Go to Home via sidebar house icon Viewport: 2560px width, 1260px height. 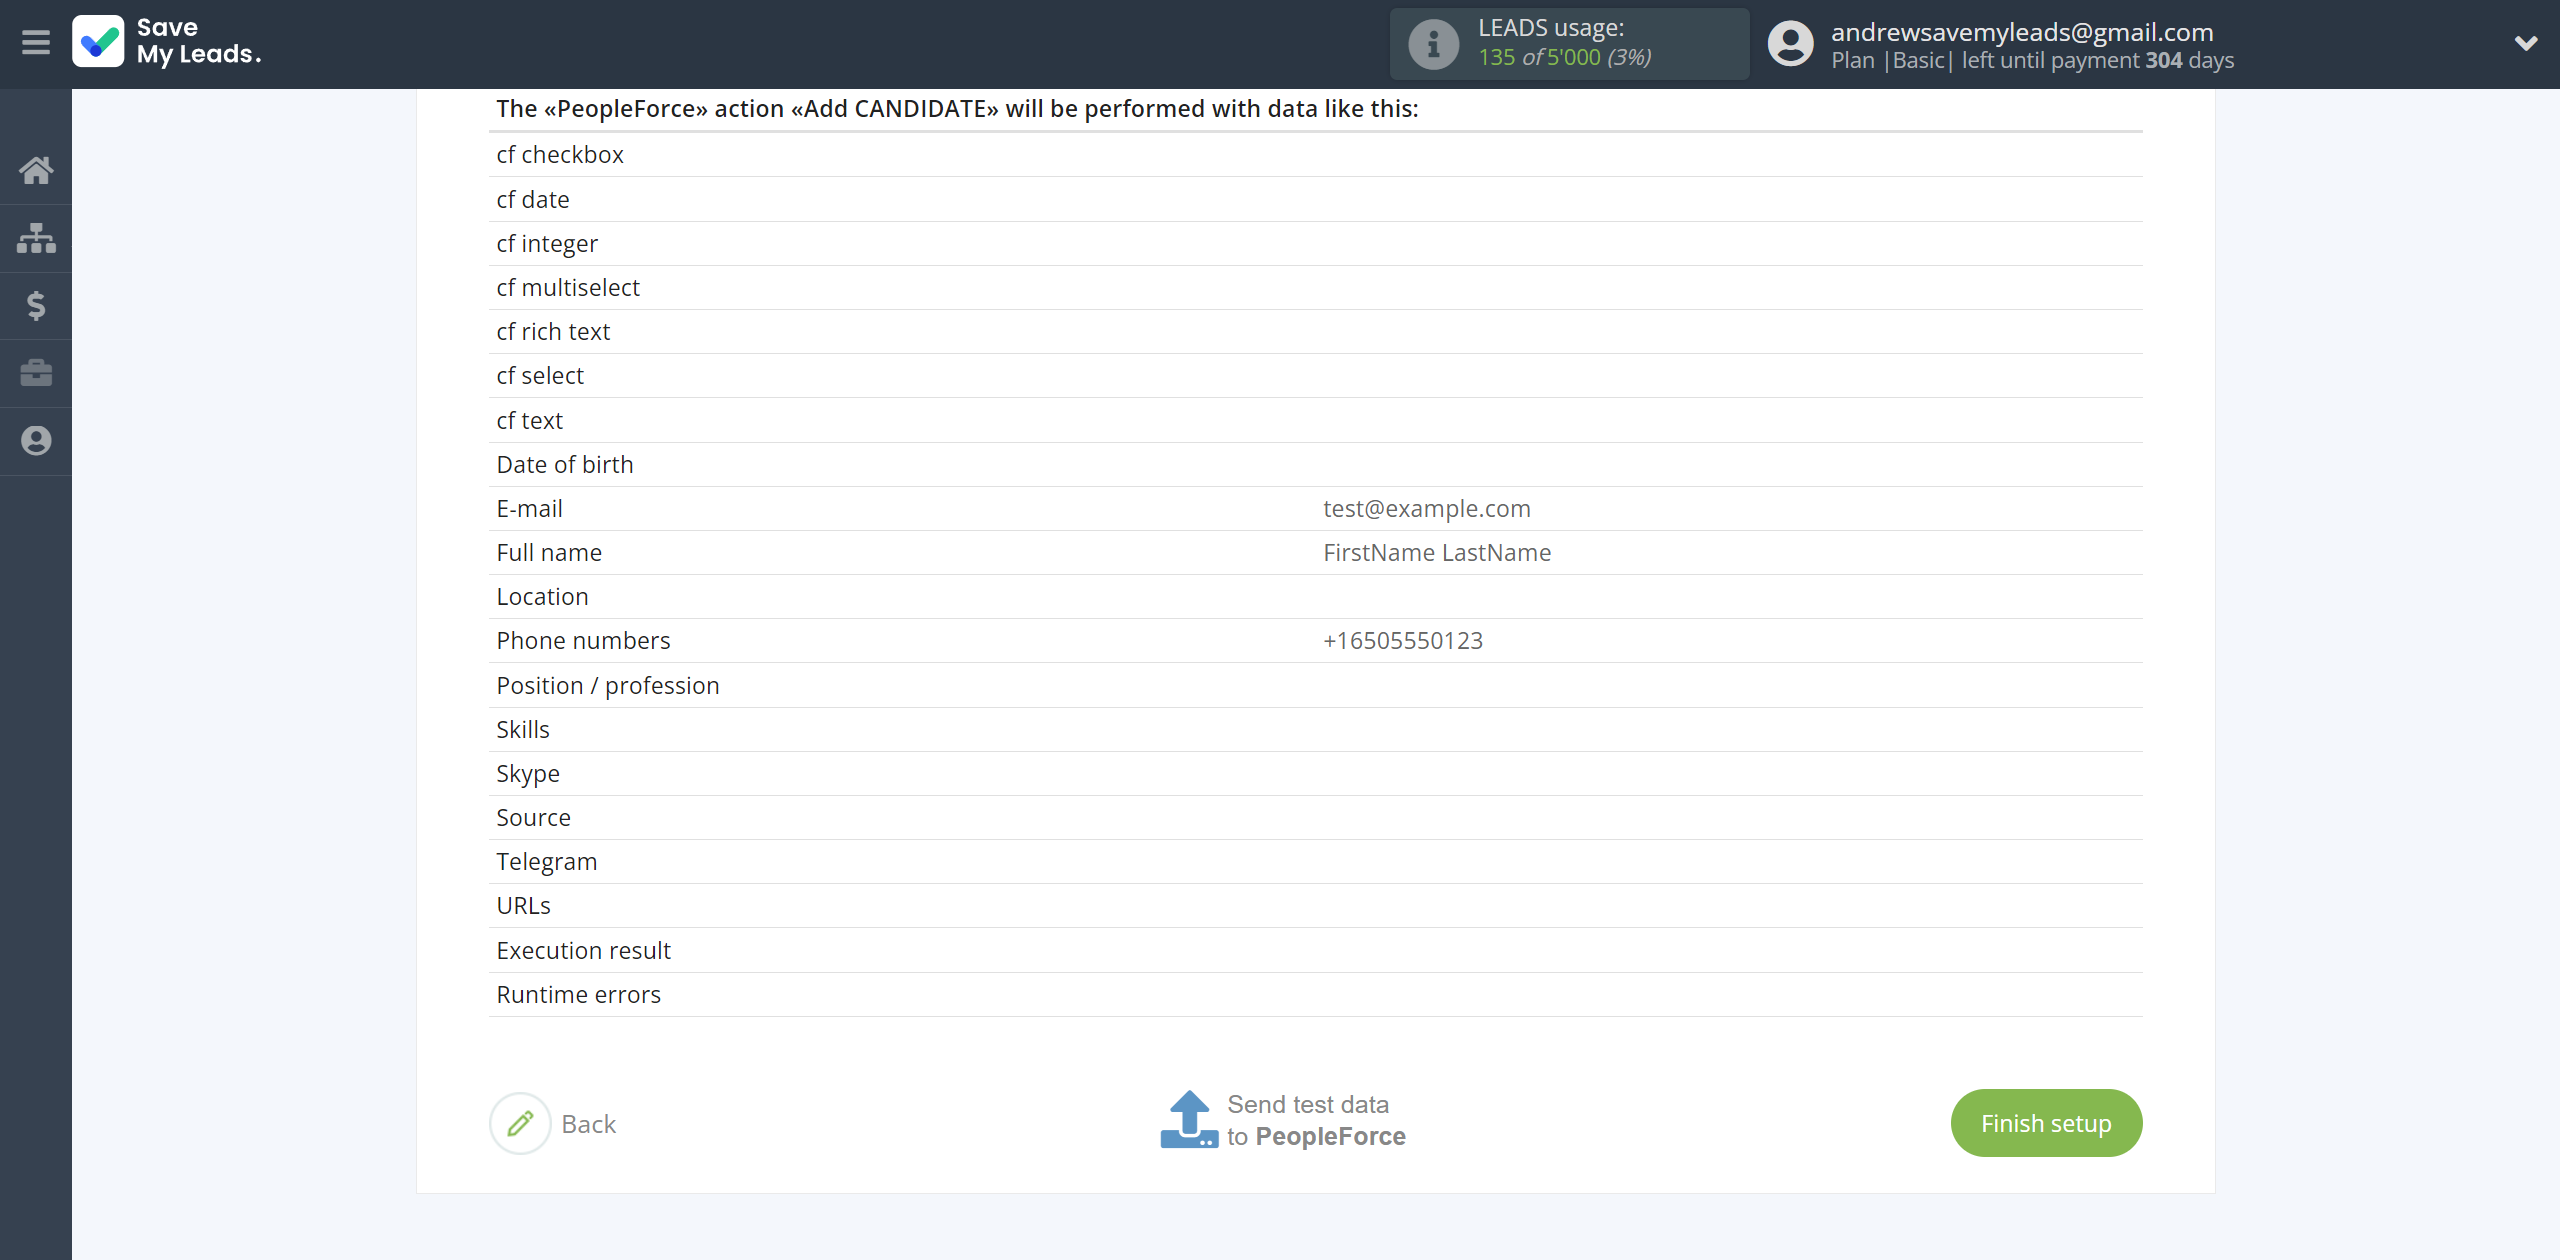(x=36, y=170)
